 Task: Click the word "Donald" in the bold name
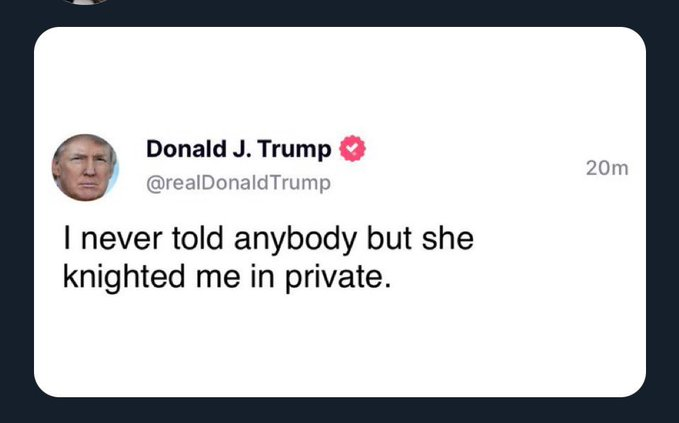187,149
